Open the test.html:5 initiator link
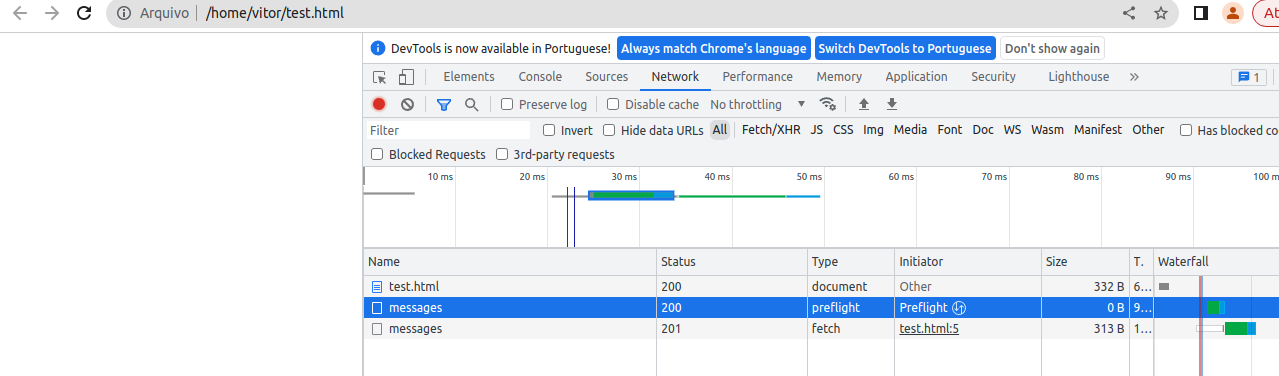The height and width of the screenshot is (376, 1279). [929, 328]
